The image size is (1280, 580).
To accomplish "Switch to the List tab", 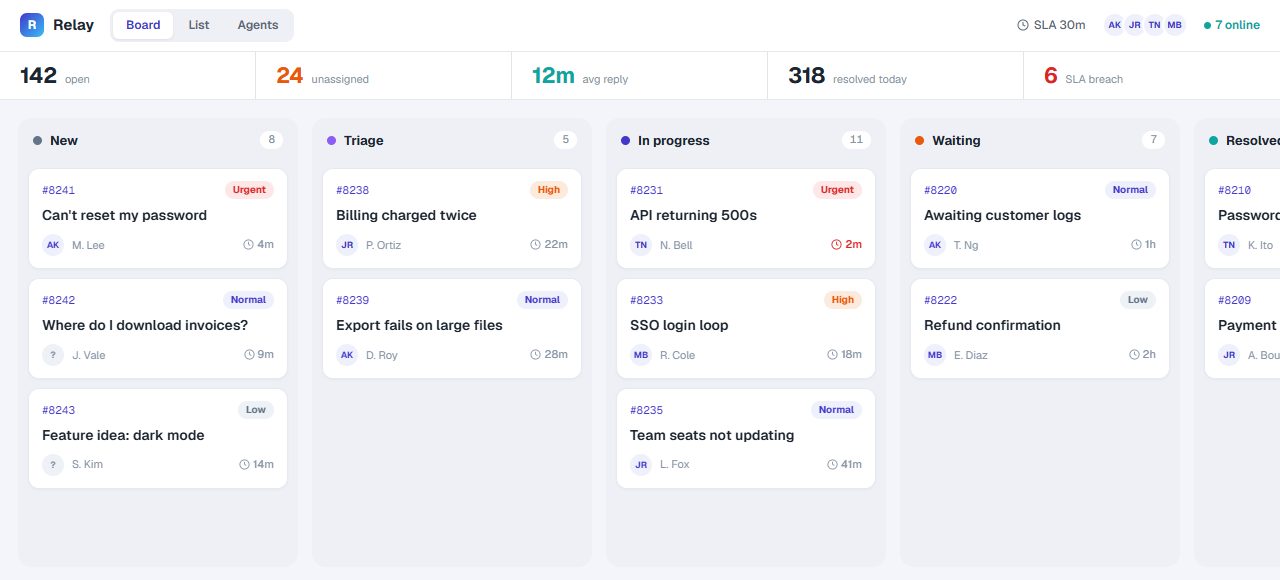I will pyautogui.click(x=199, y=25).
